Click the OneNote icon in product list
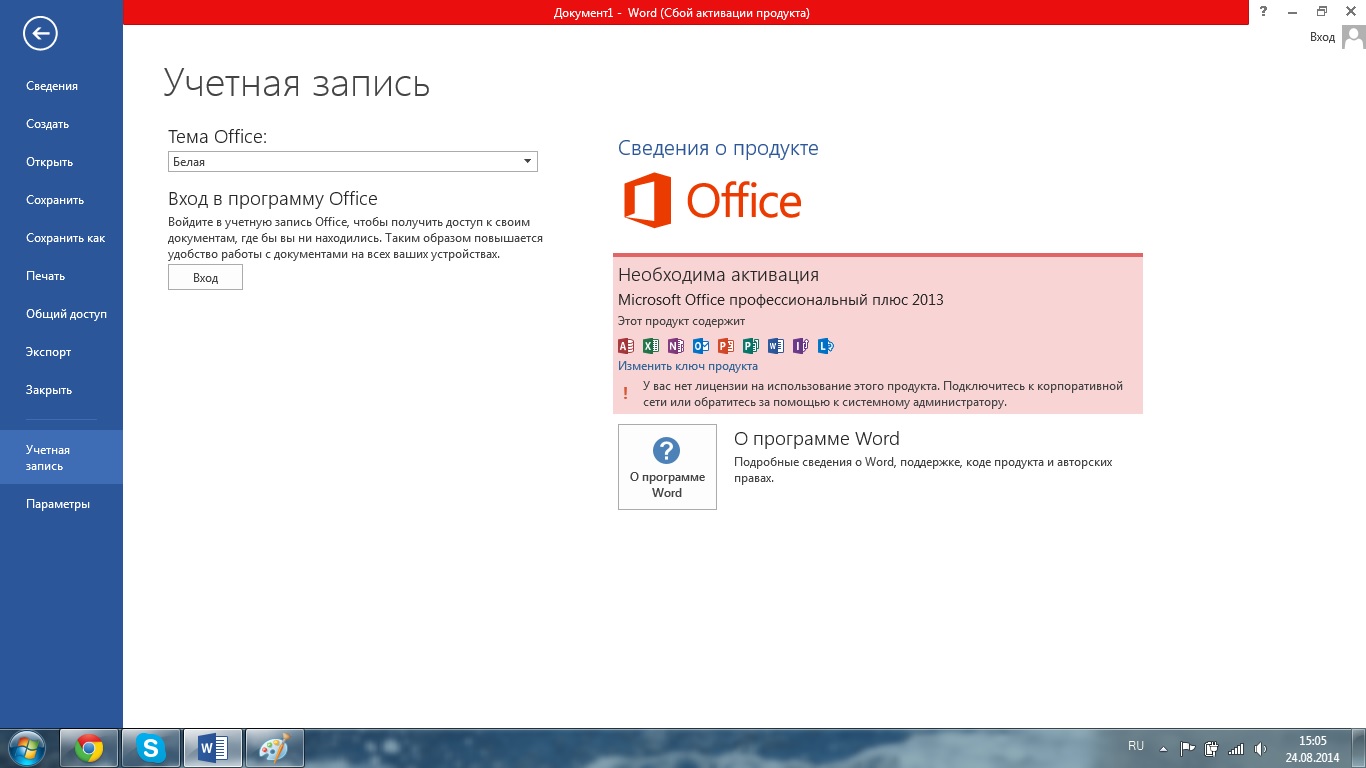 tap(676, 346)
